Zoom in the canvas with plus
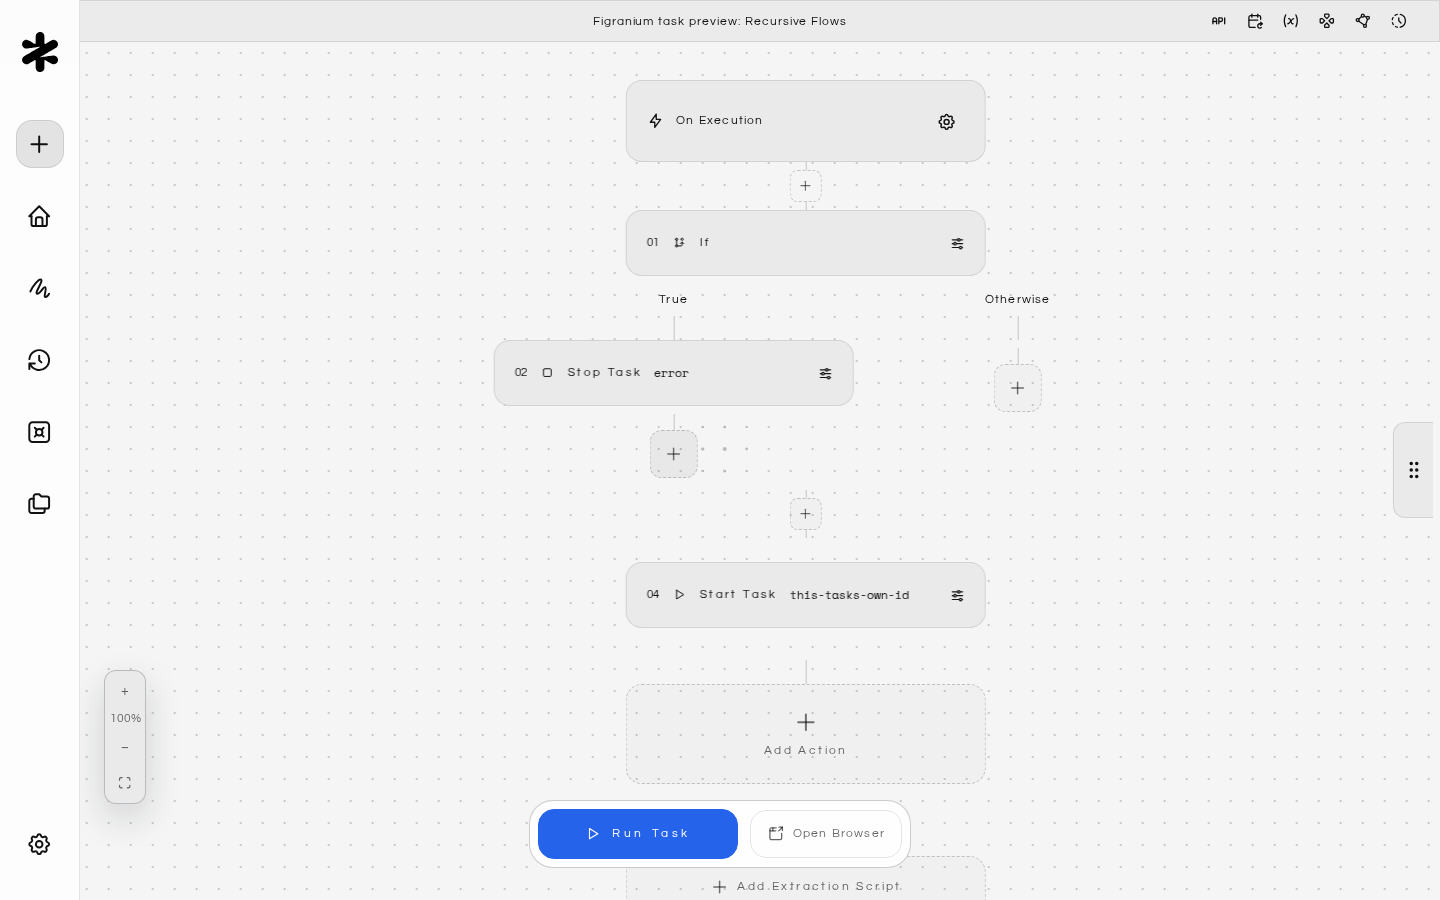Viewport: 1440px width, 900px height. 125,692
